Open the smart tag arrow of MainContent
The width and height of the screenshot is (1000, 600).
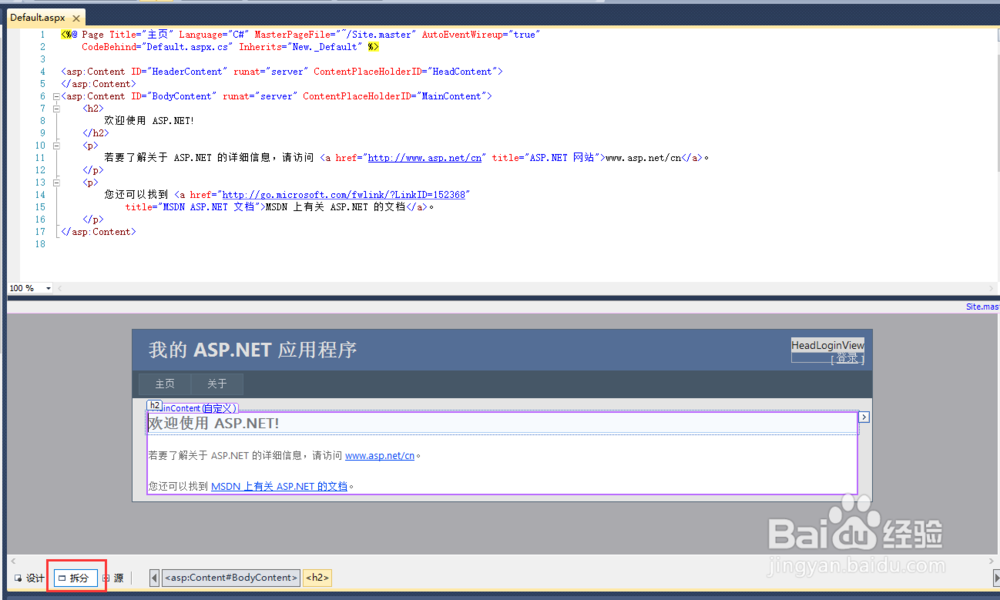coord(864,417)
